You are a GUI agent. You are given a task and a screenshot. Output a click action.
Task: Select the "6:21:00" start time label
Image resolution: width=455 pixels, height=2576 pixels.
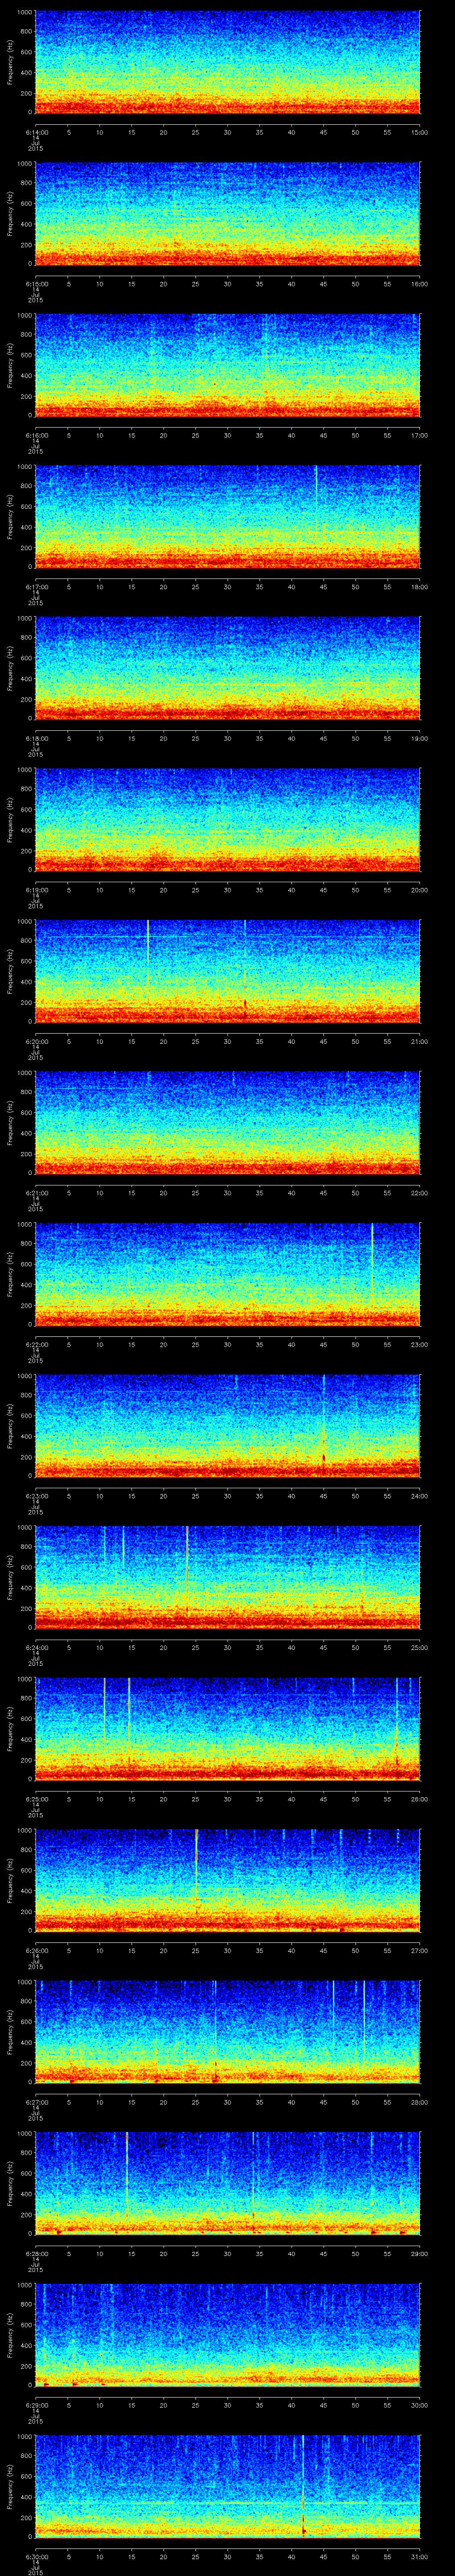tap(36, 1192)
